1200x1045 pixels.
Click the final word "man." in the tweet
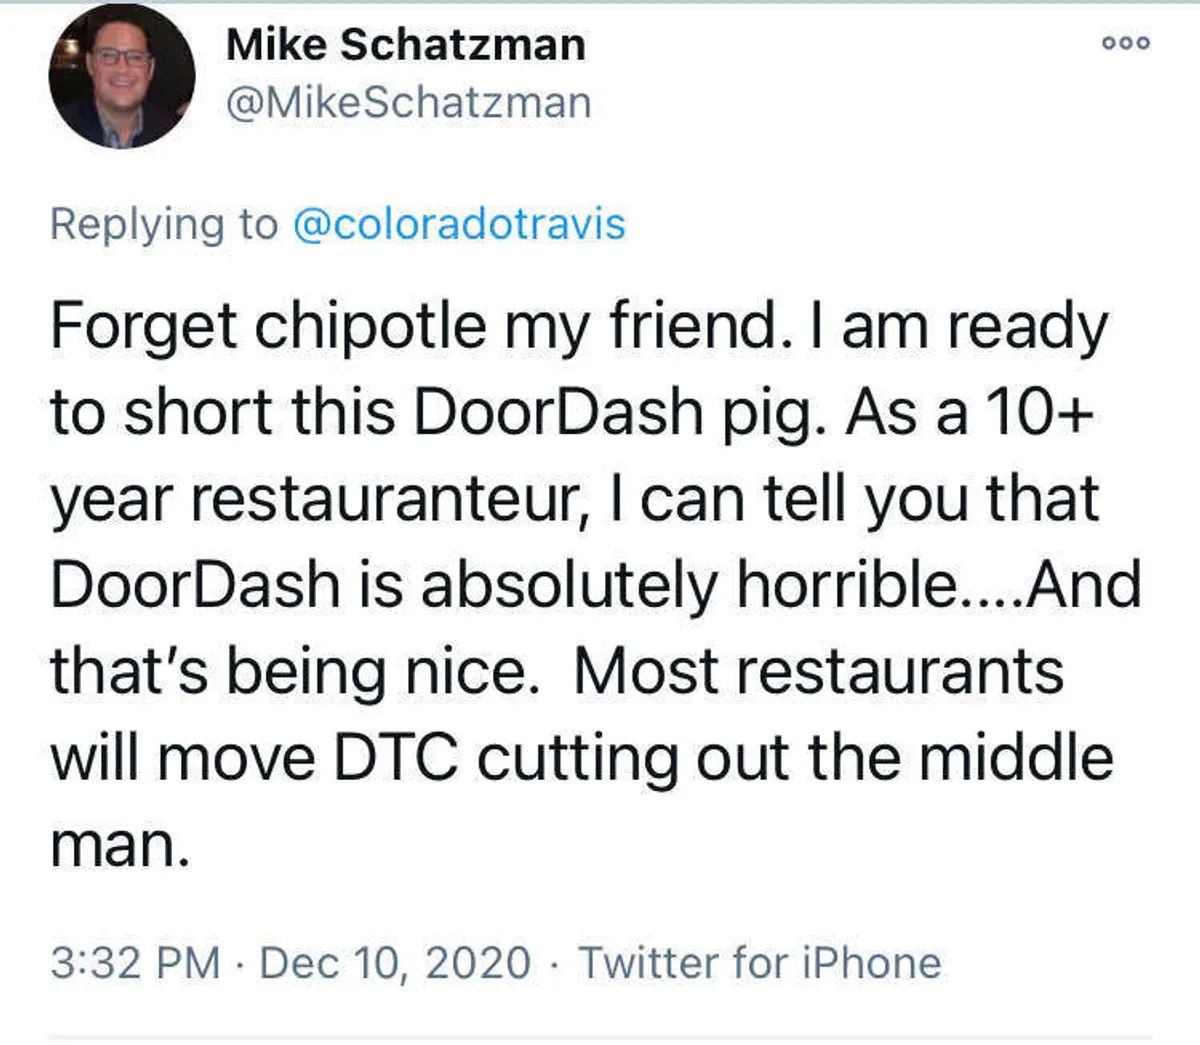[x=120, y=845]
